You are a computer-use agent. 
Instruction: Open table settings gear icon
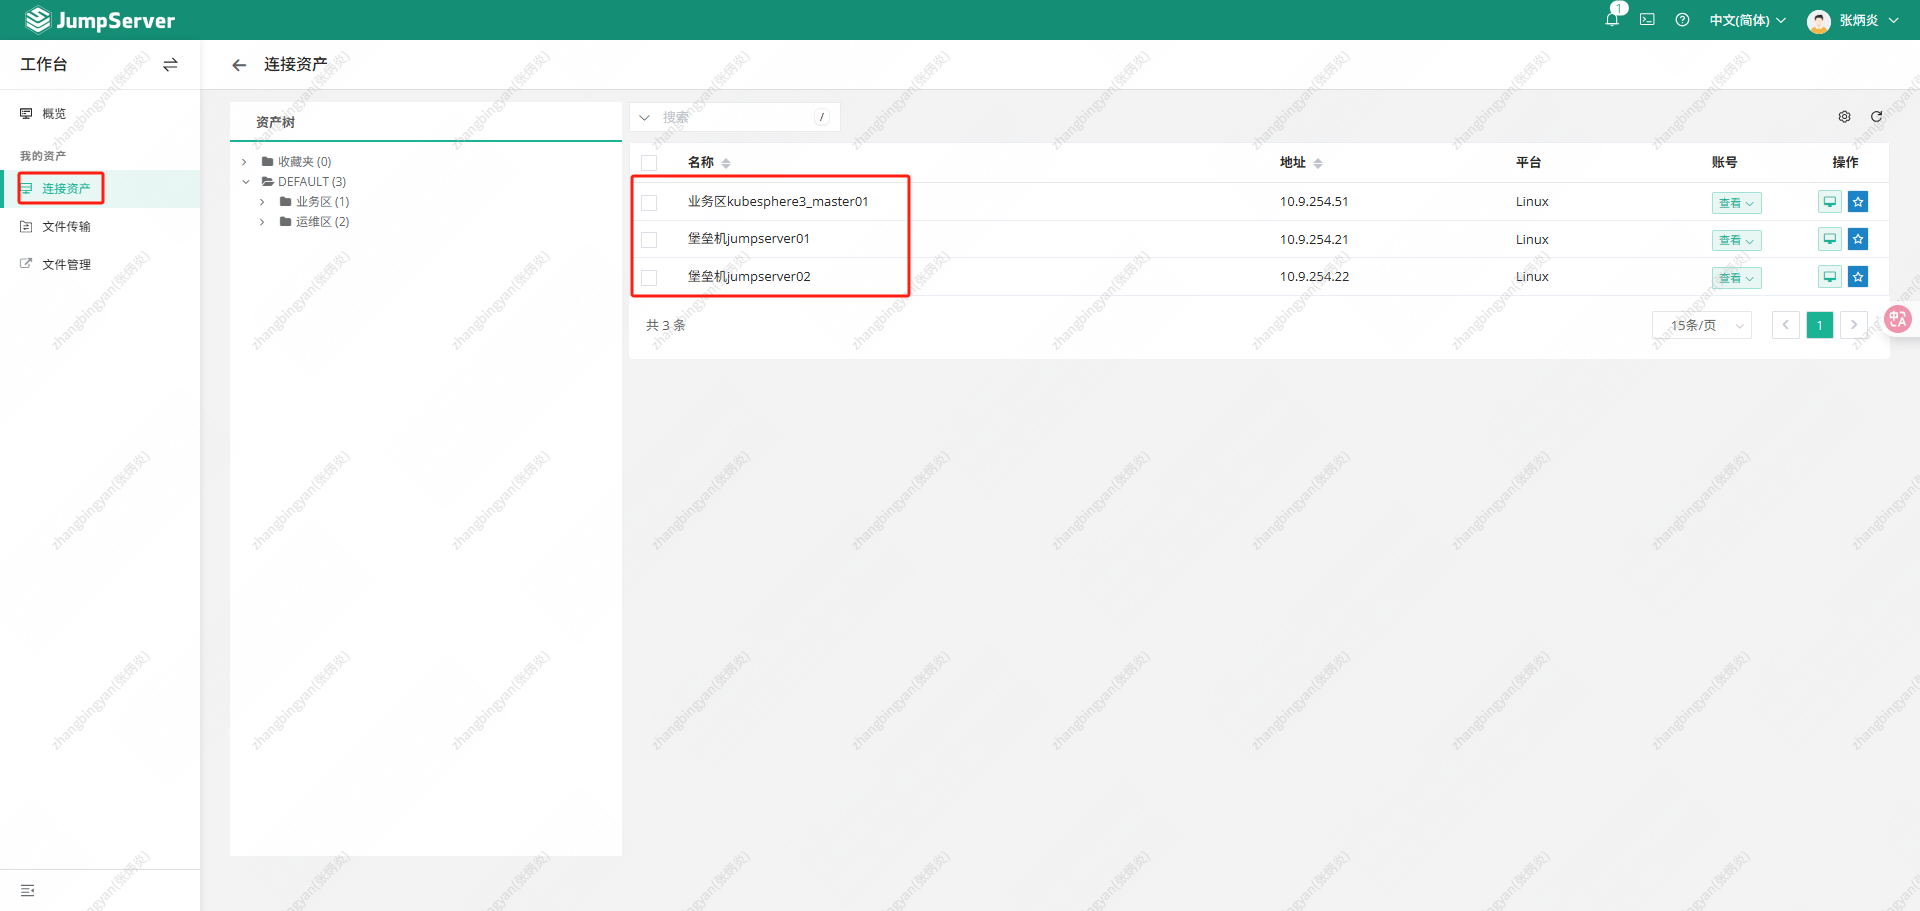pos(1844,117)
